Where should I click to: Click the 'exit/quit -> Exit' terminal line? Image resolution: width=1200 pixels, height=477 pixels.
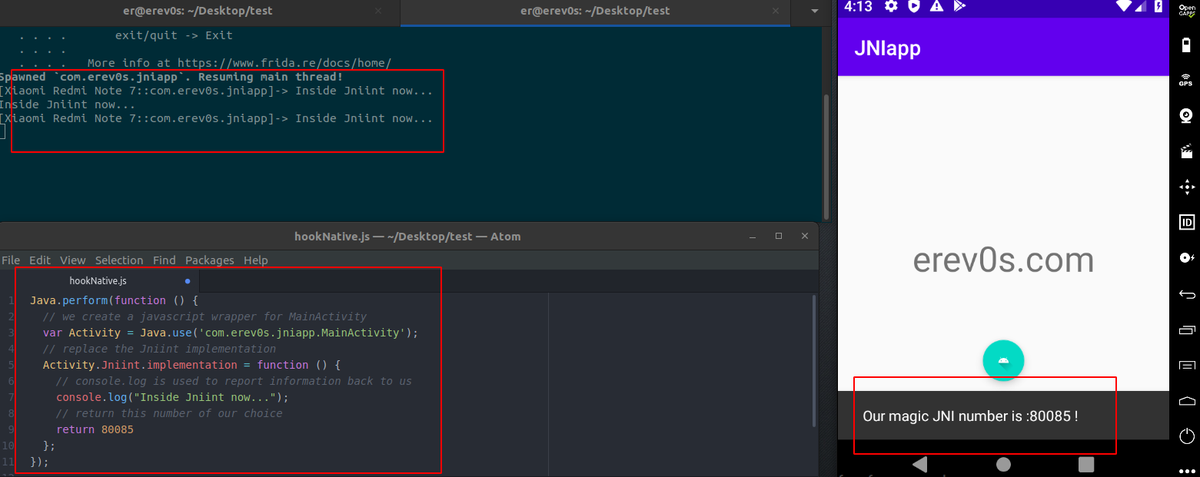[x=174, y=35]
